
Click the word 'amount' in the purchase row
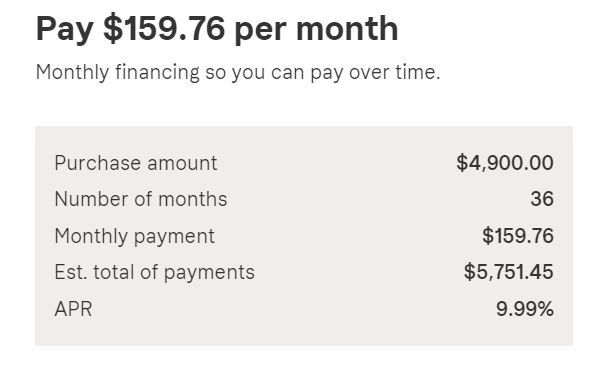click(182, 164)
